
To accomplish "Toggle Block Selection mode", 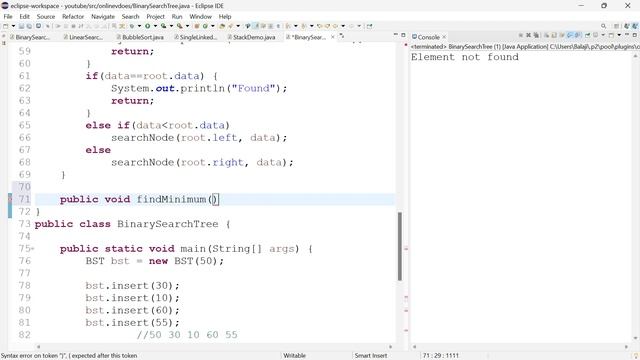I will (270, 26).
